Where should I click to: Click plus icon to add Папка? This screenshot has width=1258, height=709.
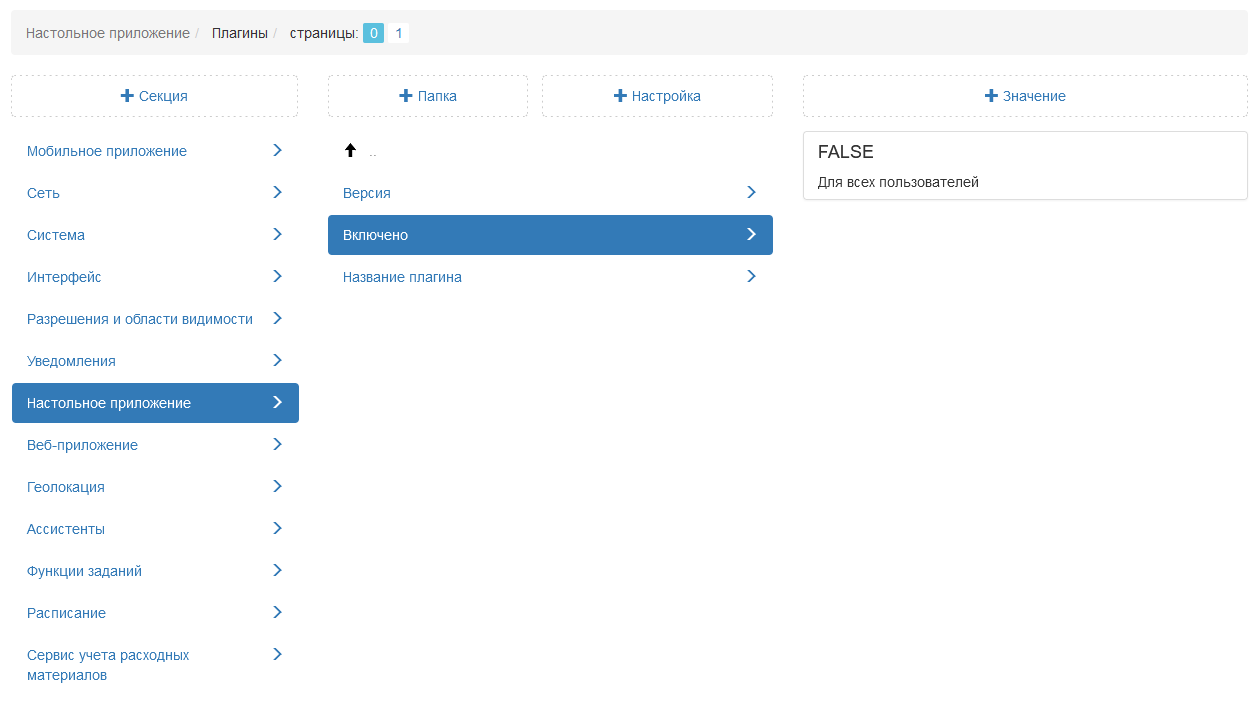pos(406,96)
